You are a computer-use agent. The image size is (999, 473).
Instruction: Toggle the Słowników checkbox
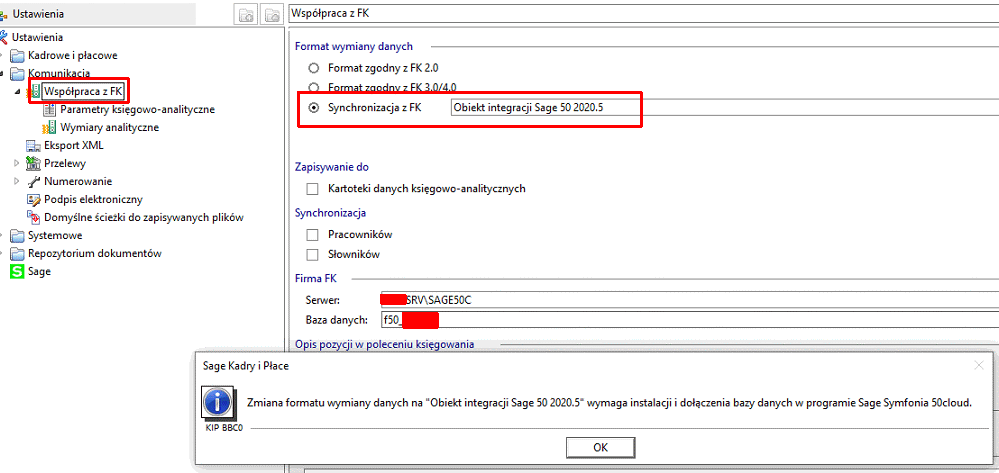click(x=313, y=254)
